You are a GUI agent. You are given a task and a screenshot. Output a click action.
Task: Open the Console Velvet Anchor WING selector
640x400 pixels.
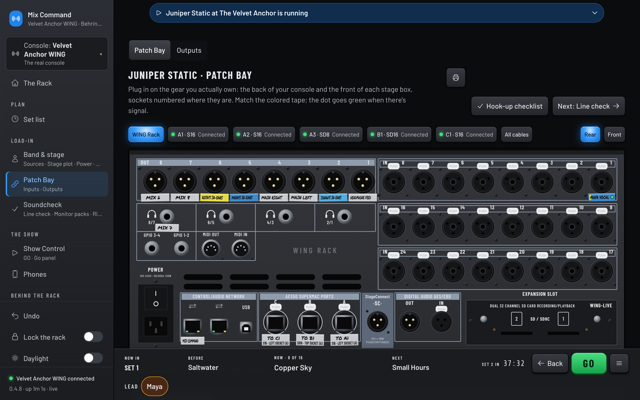pos(57,54)
